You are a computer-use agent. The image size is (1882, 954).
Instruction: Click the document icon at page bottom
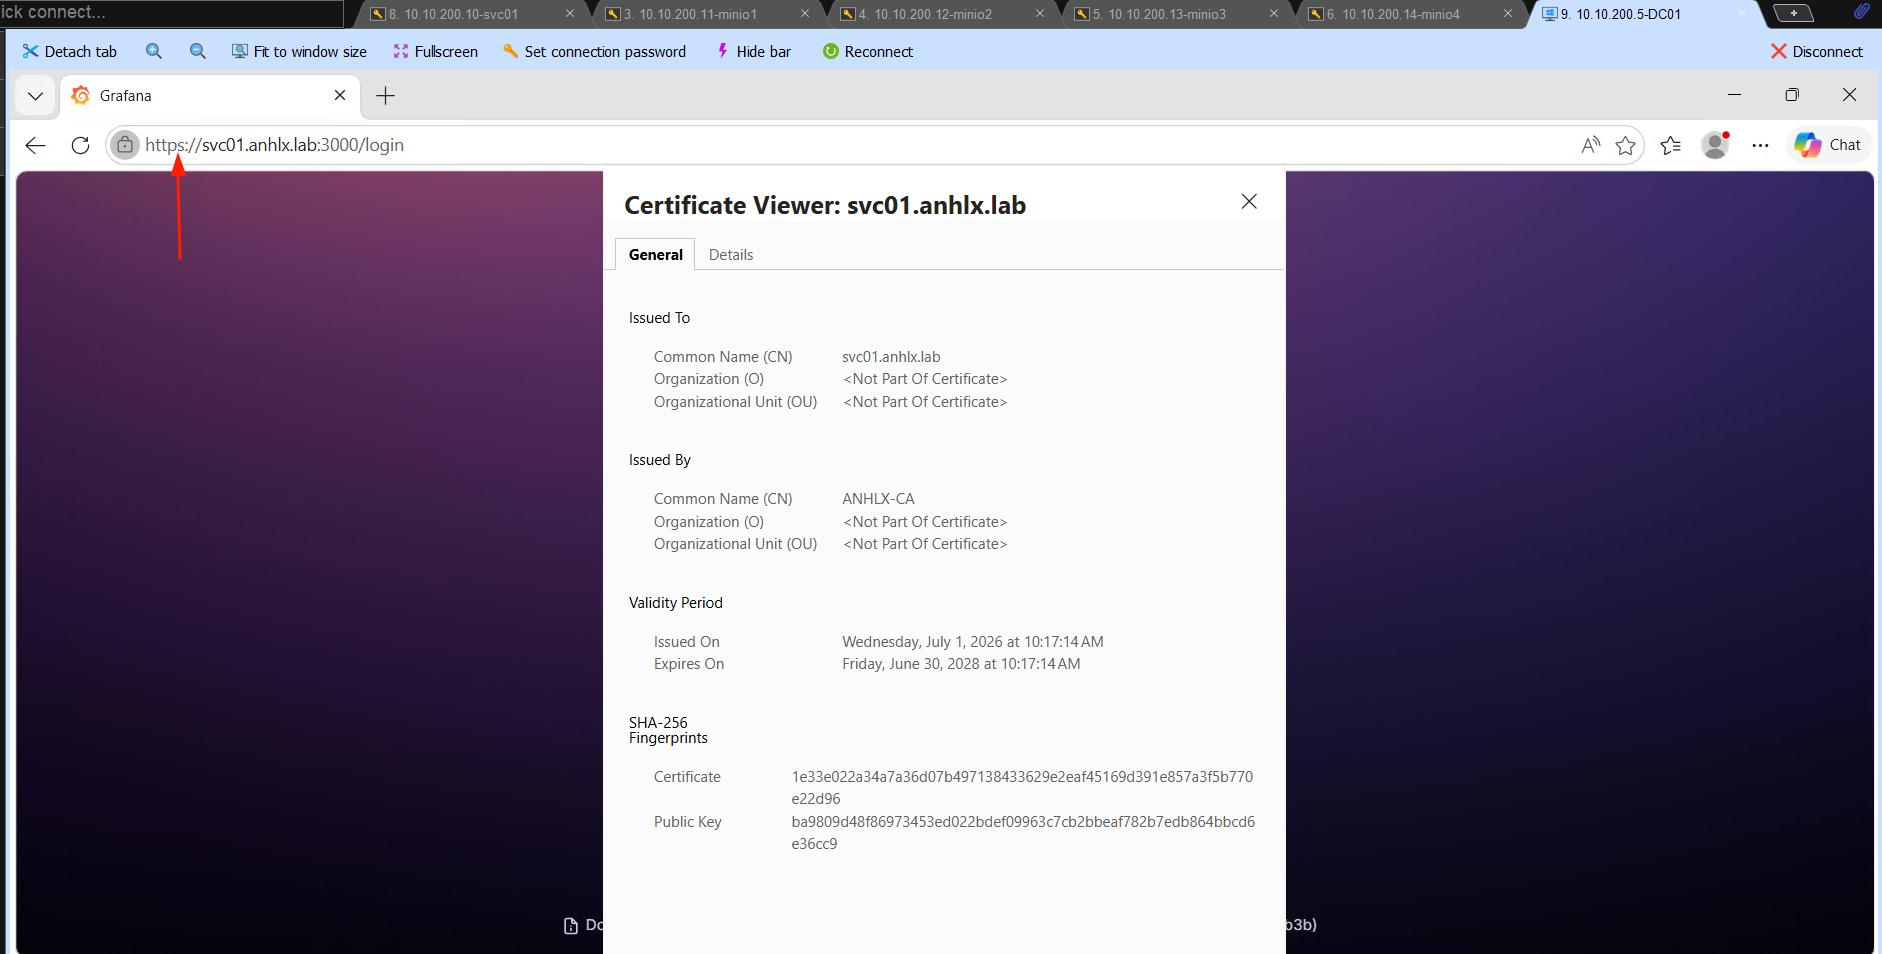coord(571,926)
